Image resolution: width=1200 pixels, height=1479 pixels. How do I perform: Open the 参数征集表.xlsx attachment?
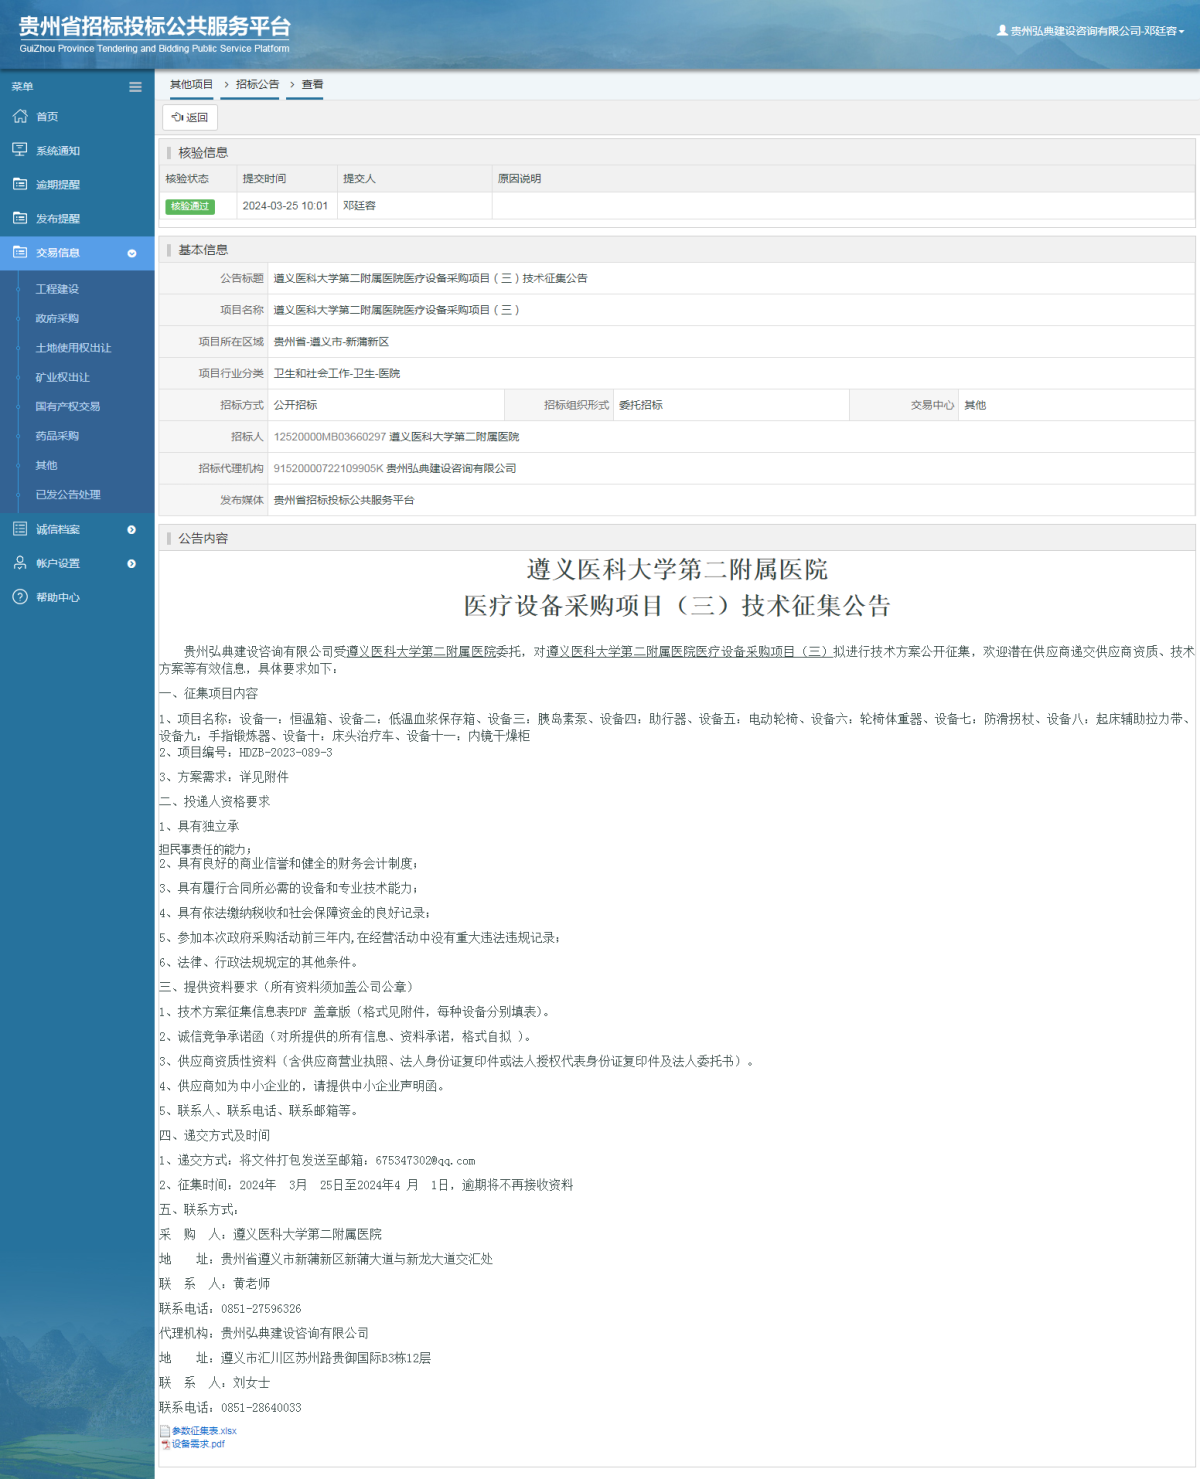(204, 1430)
